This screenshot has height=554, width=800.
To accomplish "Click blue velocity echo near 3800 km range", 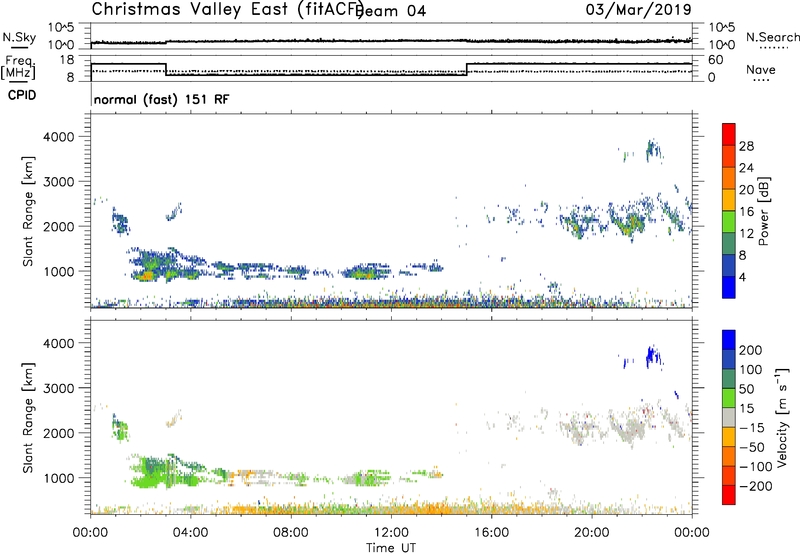I will coord(651,355).
